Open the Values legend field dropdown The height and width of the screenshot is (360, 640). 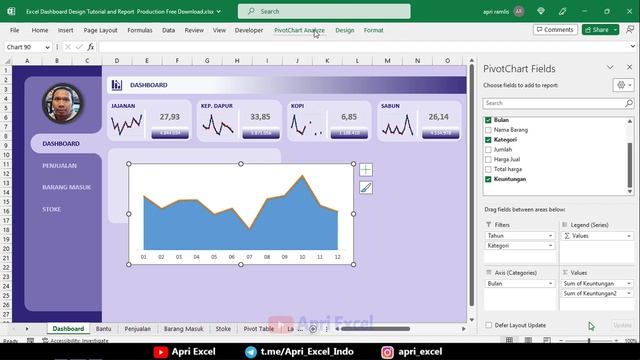(629, 236)
